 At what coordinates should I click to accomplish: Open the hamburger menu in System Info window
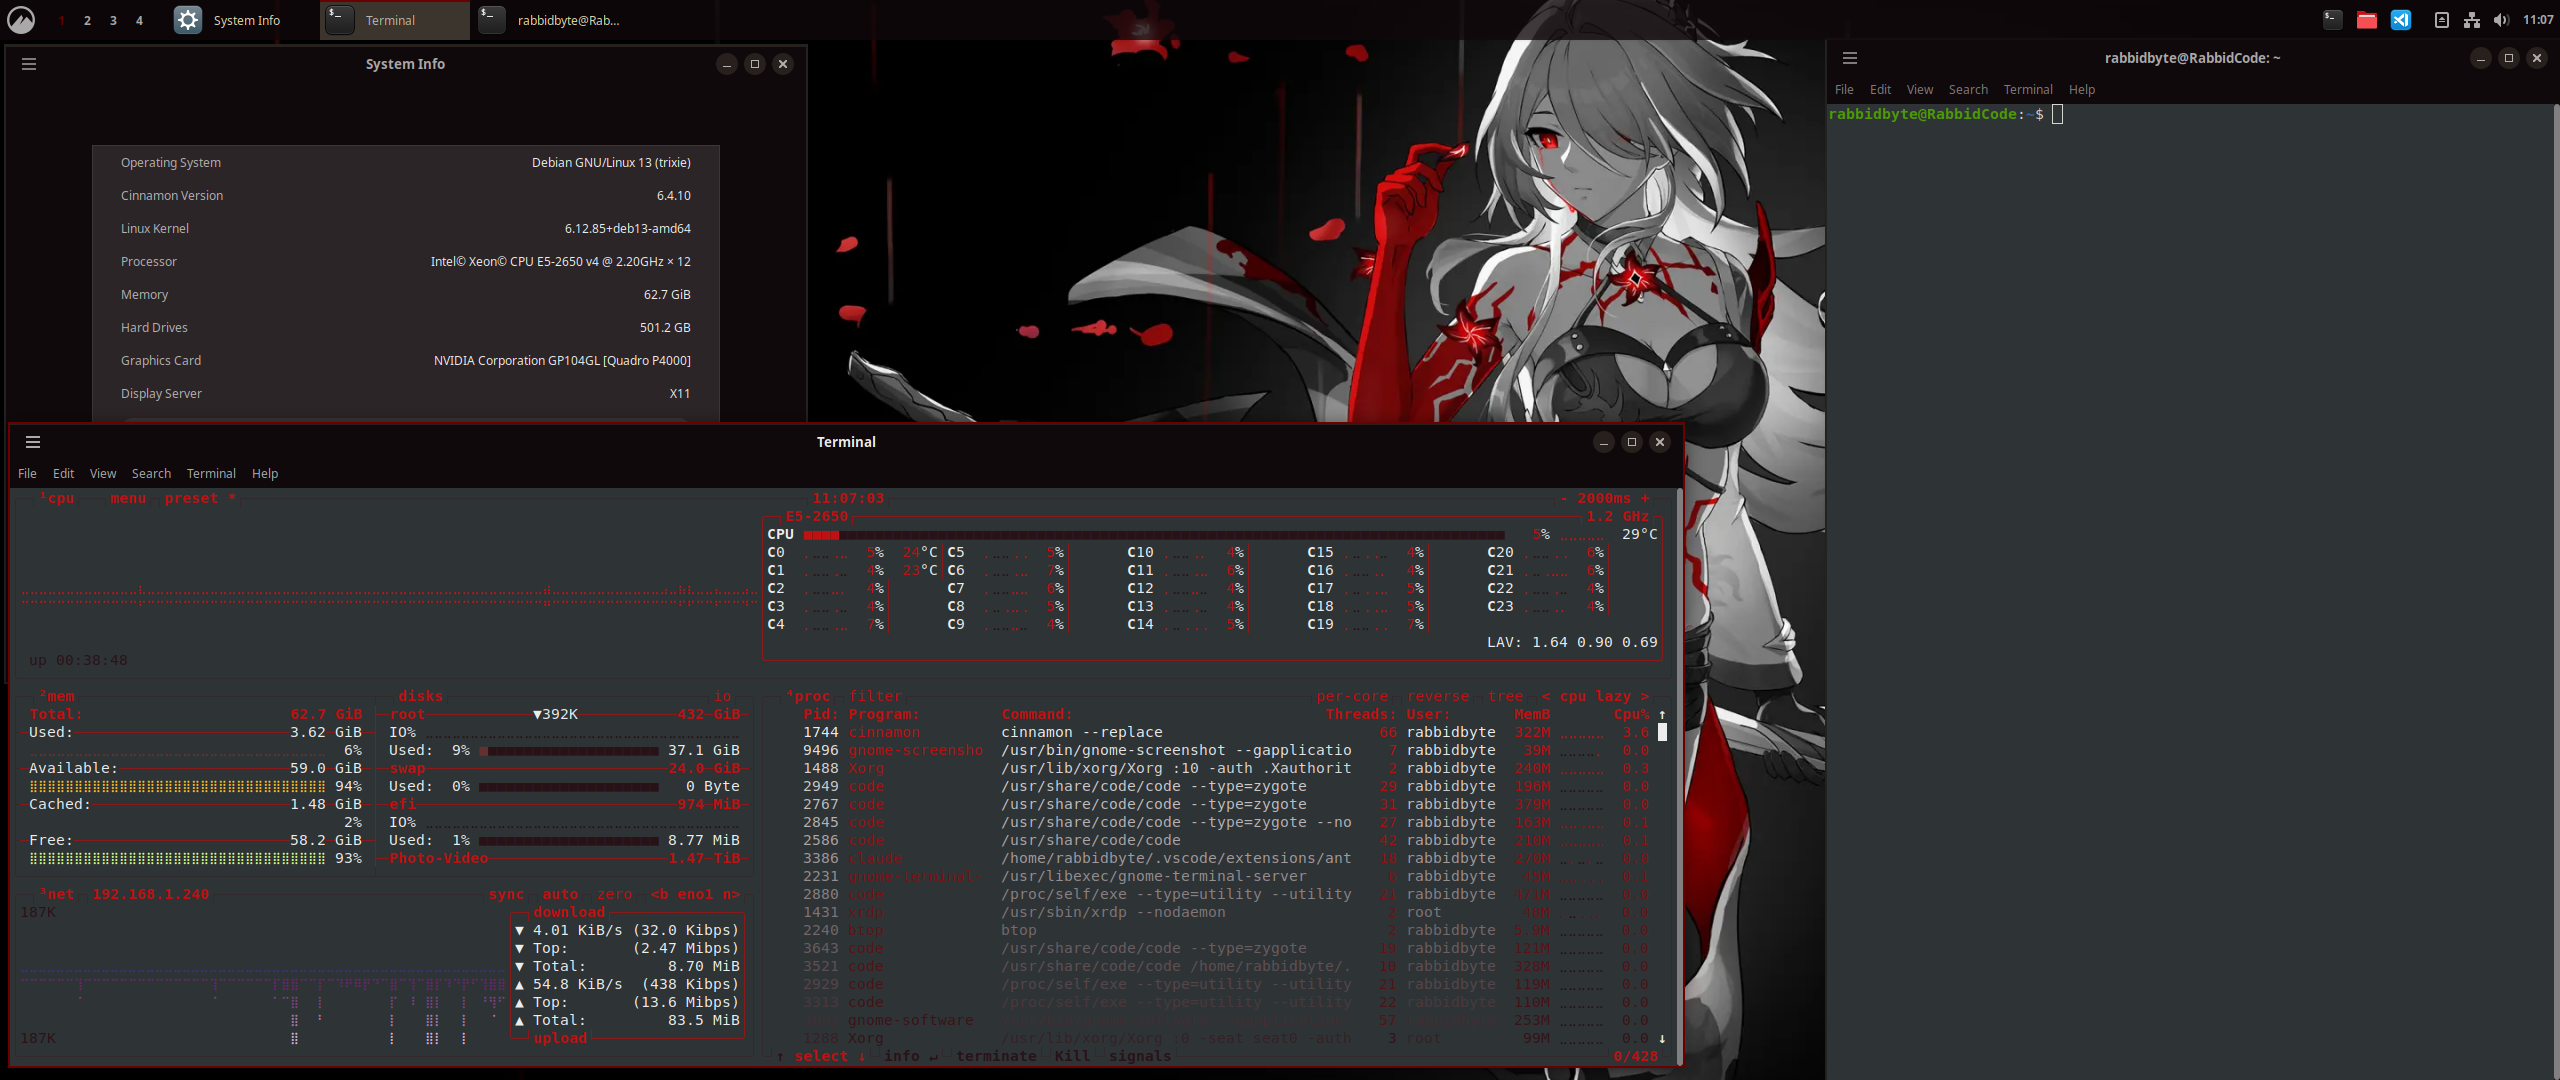29,64
